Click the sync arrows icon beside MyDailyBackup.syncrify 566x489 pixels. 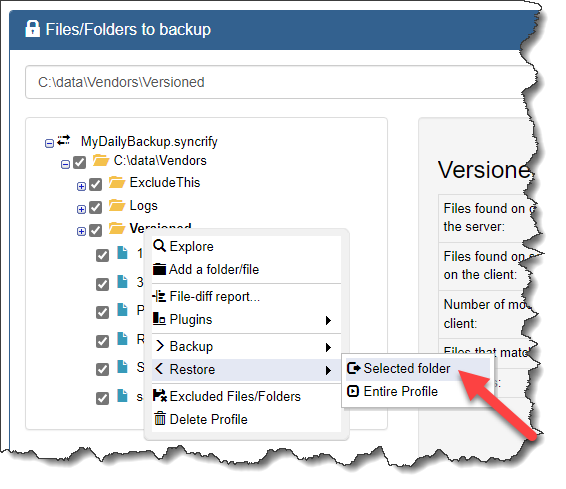tap(64, 140)
